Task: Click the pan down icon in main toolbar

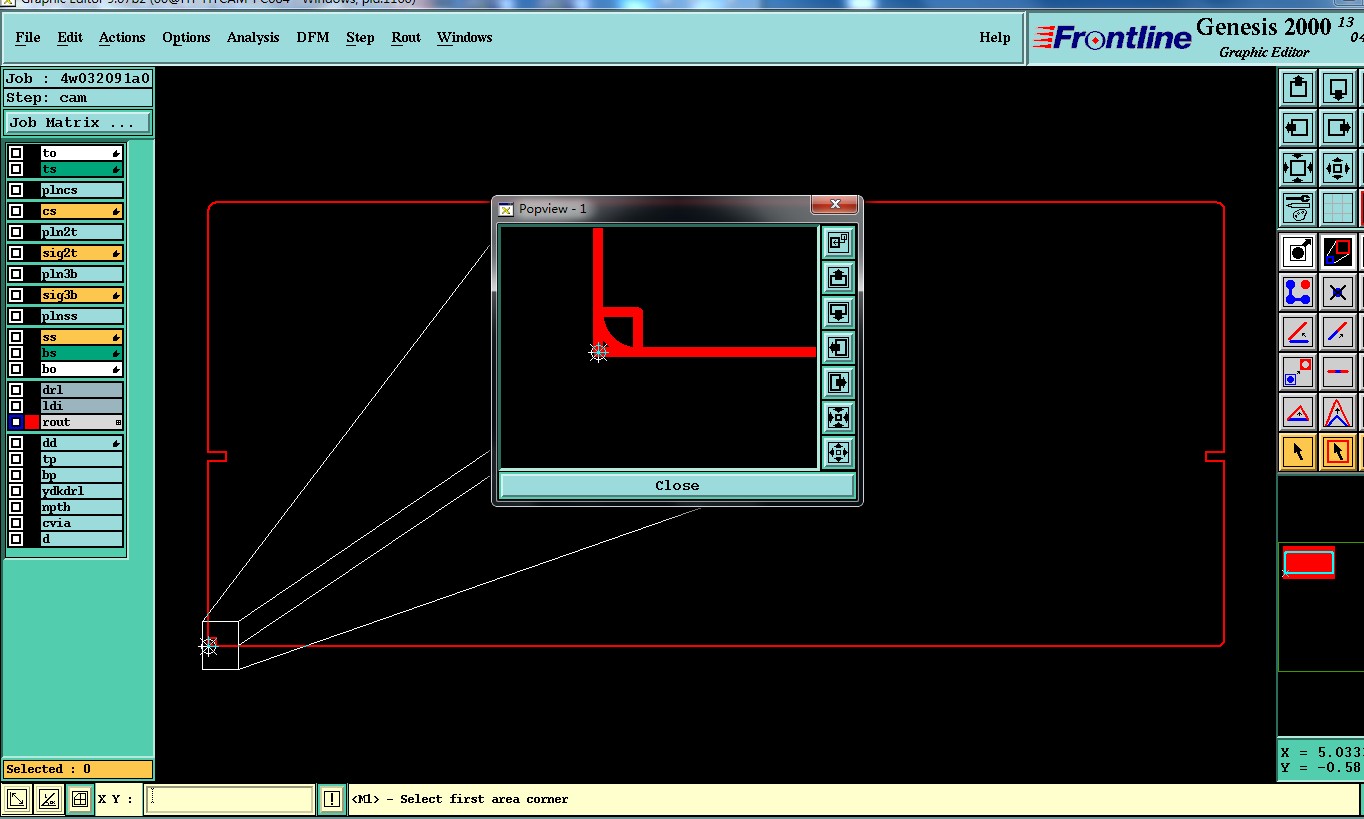Action: click(1338, 88)
